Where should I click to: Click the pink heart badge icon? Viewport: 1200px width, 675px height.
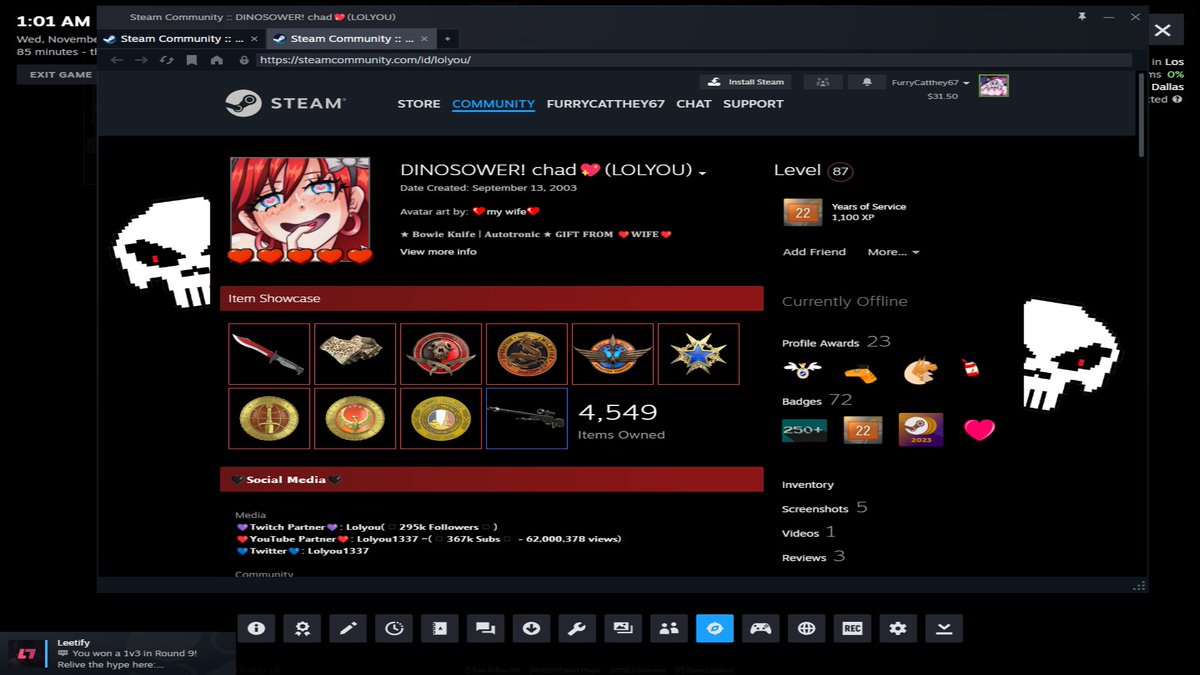[979, 430]
